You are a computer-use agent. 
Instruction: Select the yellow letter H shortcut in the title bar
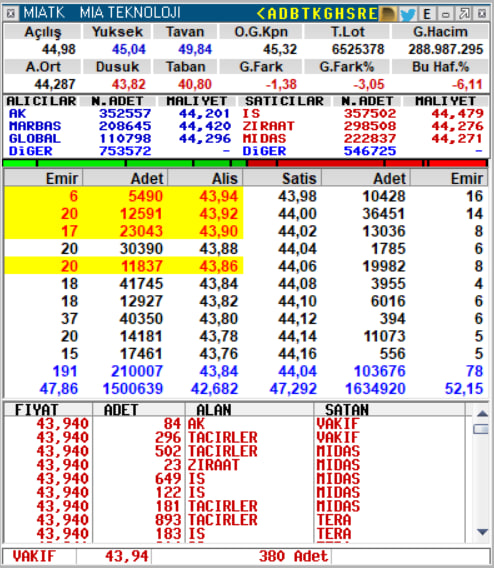coord(339,14)
